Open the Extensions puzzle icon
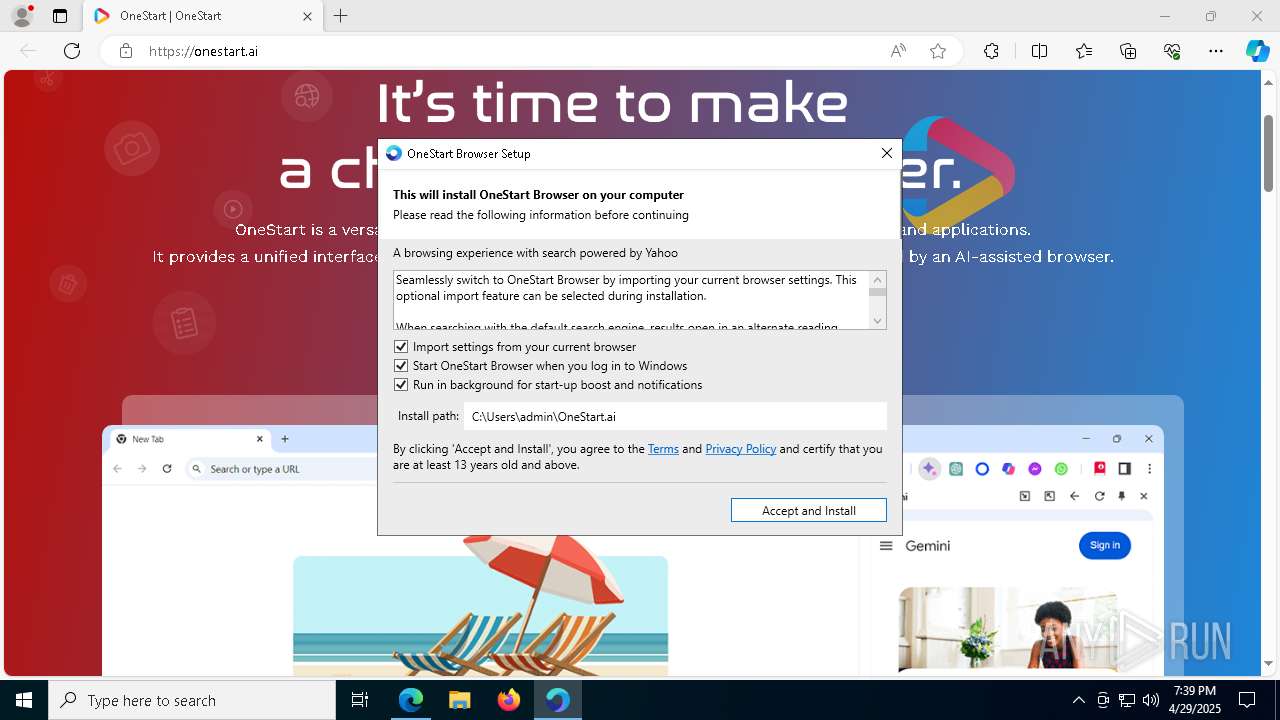Image resolution: width=1280 pixels, height=720 pixels. click(x=991, y=51)
